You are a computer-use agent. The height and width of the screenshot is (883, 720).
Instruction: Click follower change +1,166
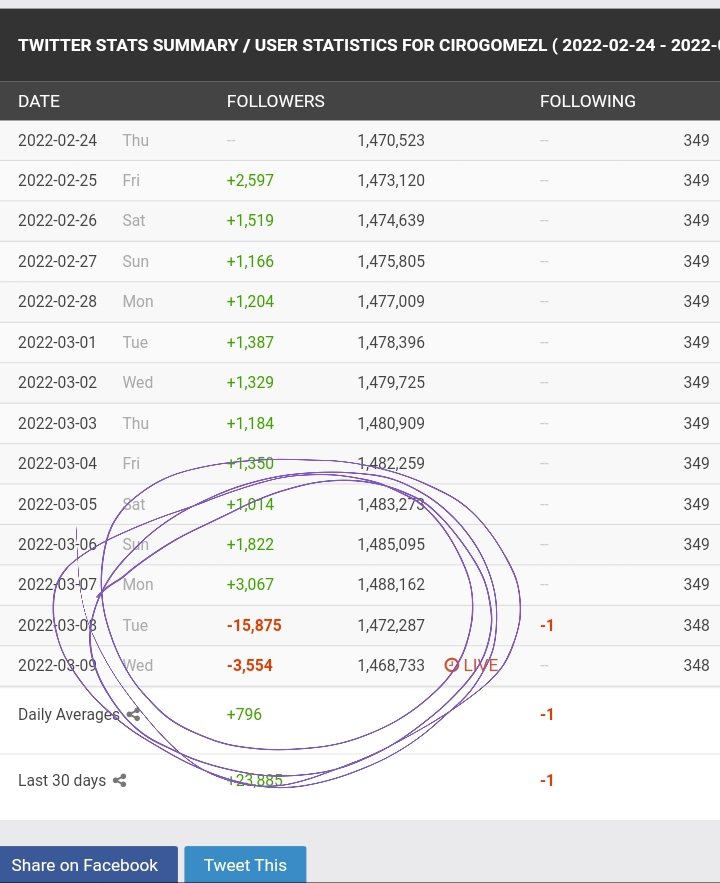[250, 261]
